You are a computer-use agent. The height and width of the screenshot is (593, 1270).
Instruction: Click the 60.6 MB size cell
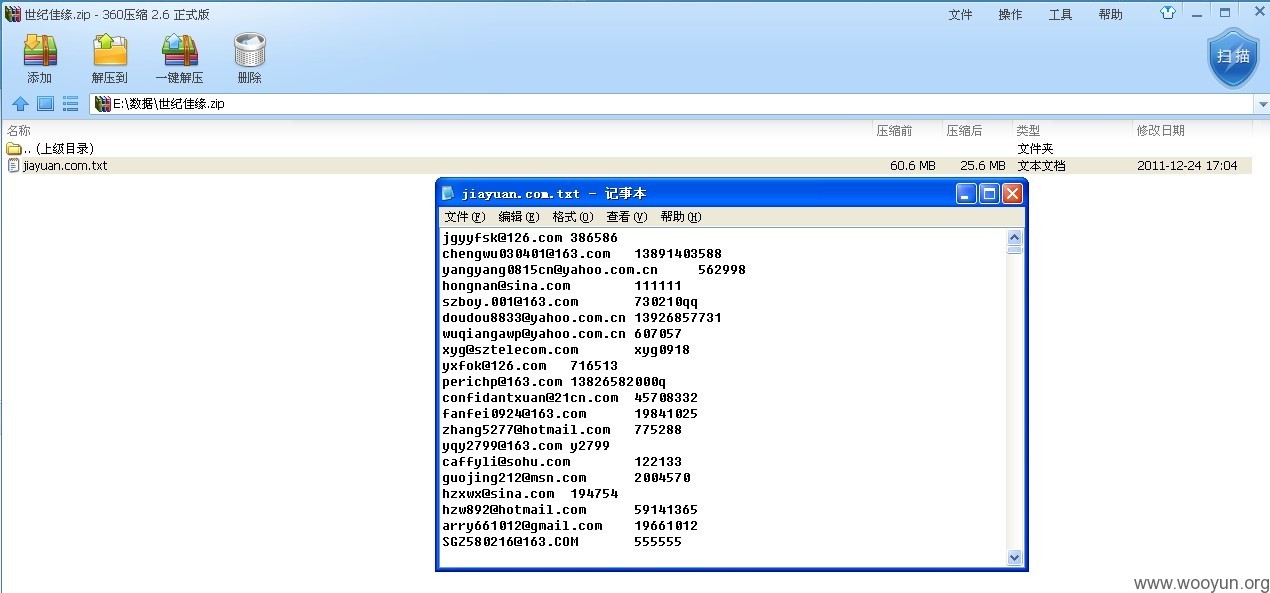913,166
